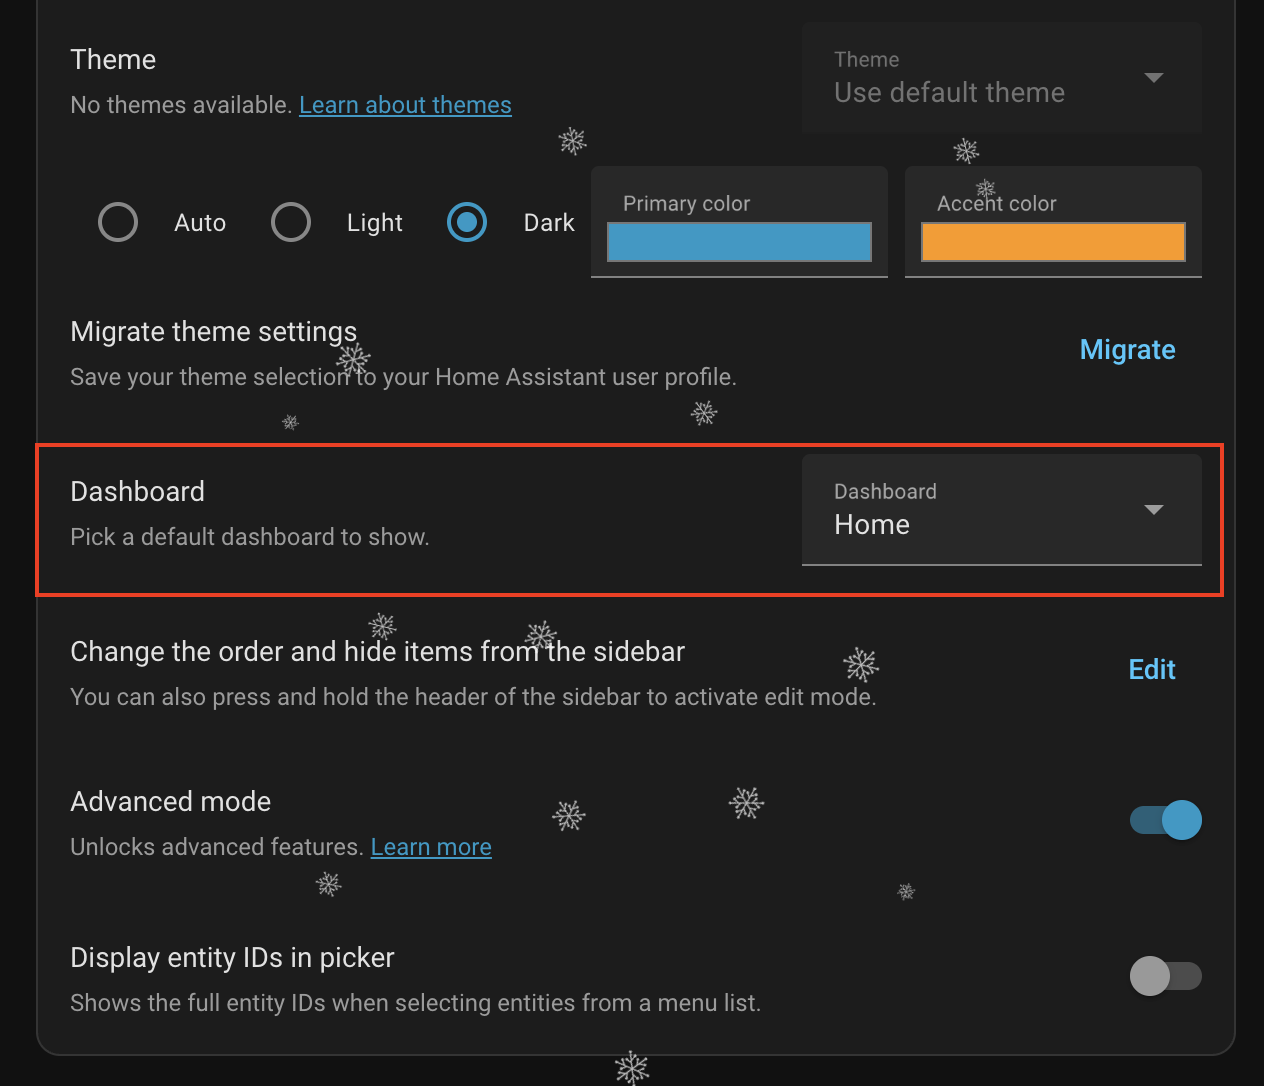Follow the 'Learn about themes' link
Screen dimensions: 1264x1086
(x=405, y=105)
